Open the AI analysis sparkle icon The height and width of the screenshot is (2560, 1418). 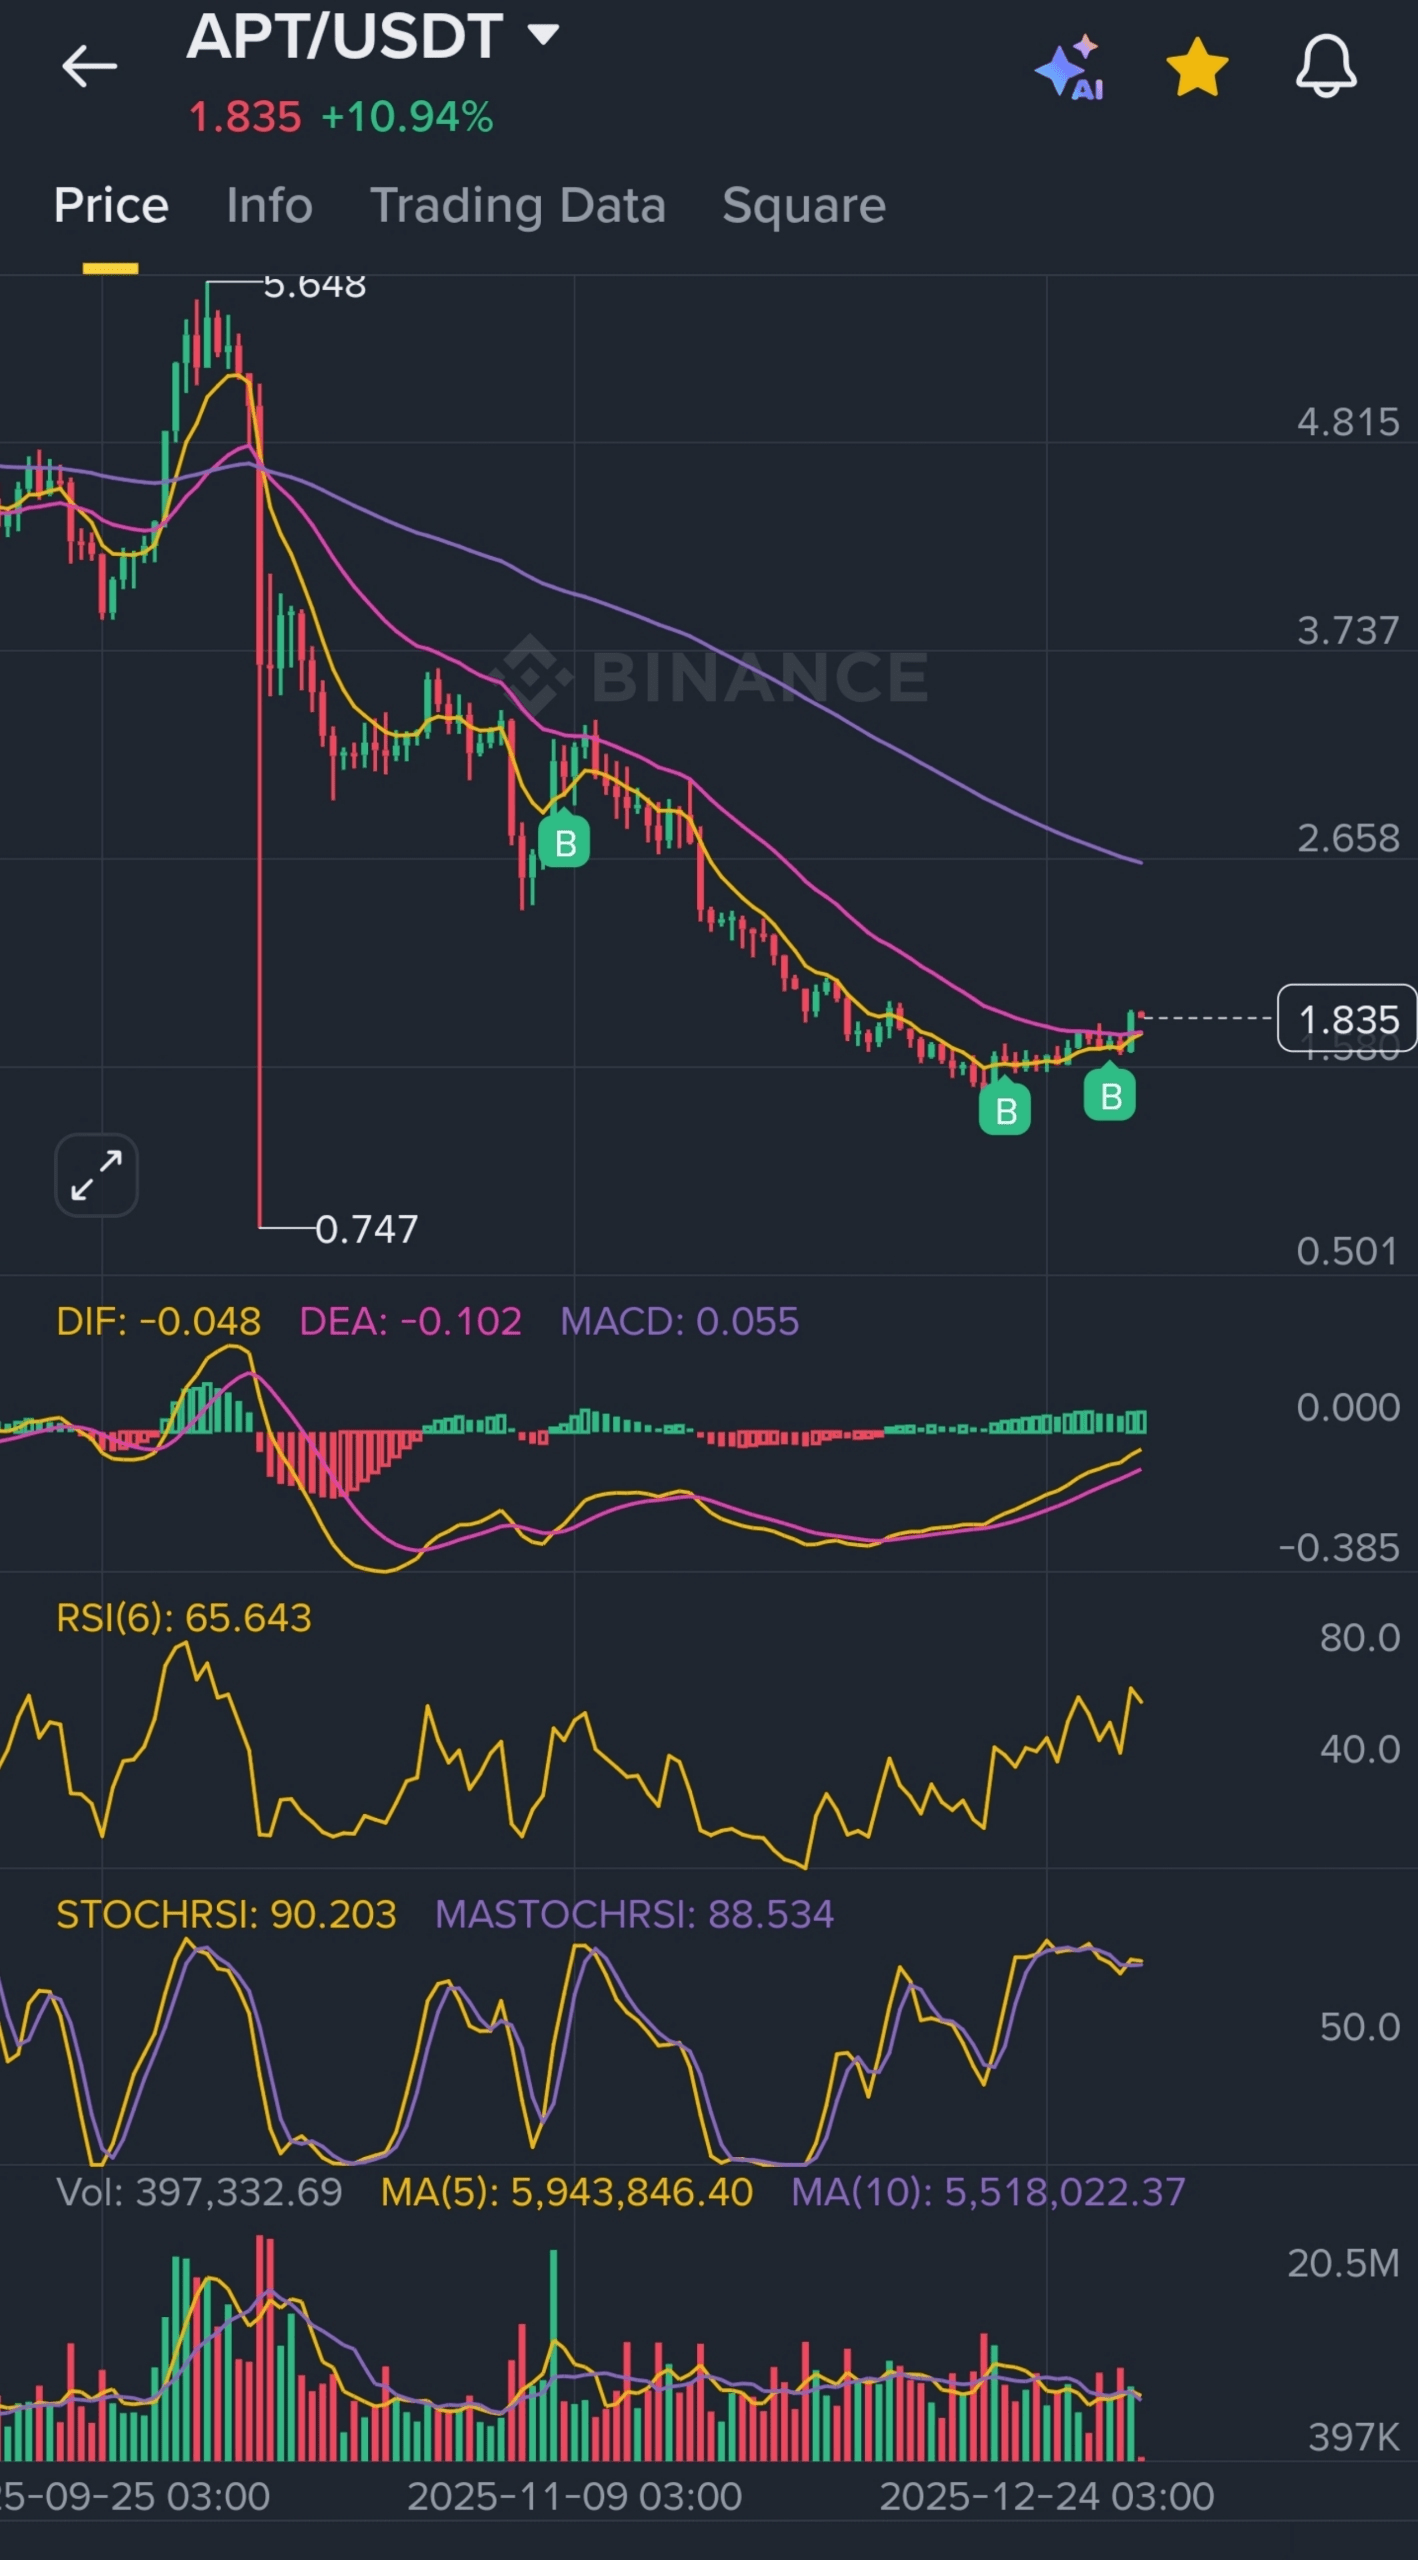[x=1070, y=67]
